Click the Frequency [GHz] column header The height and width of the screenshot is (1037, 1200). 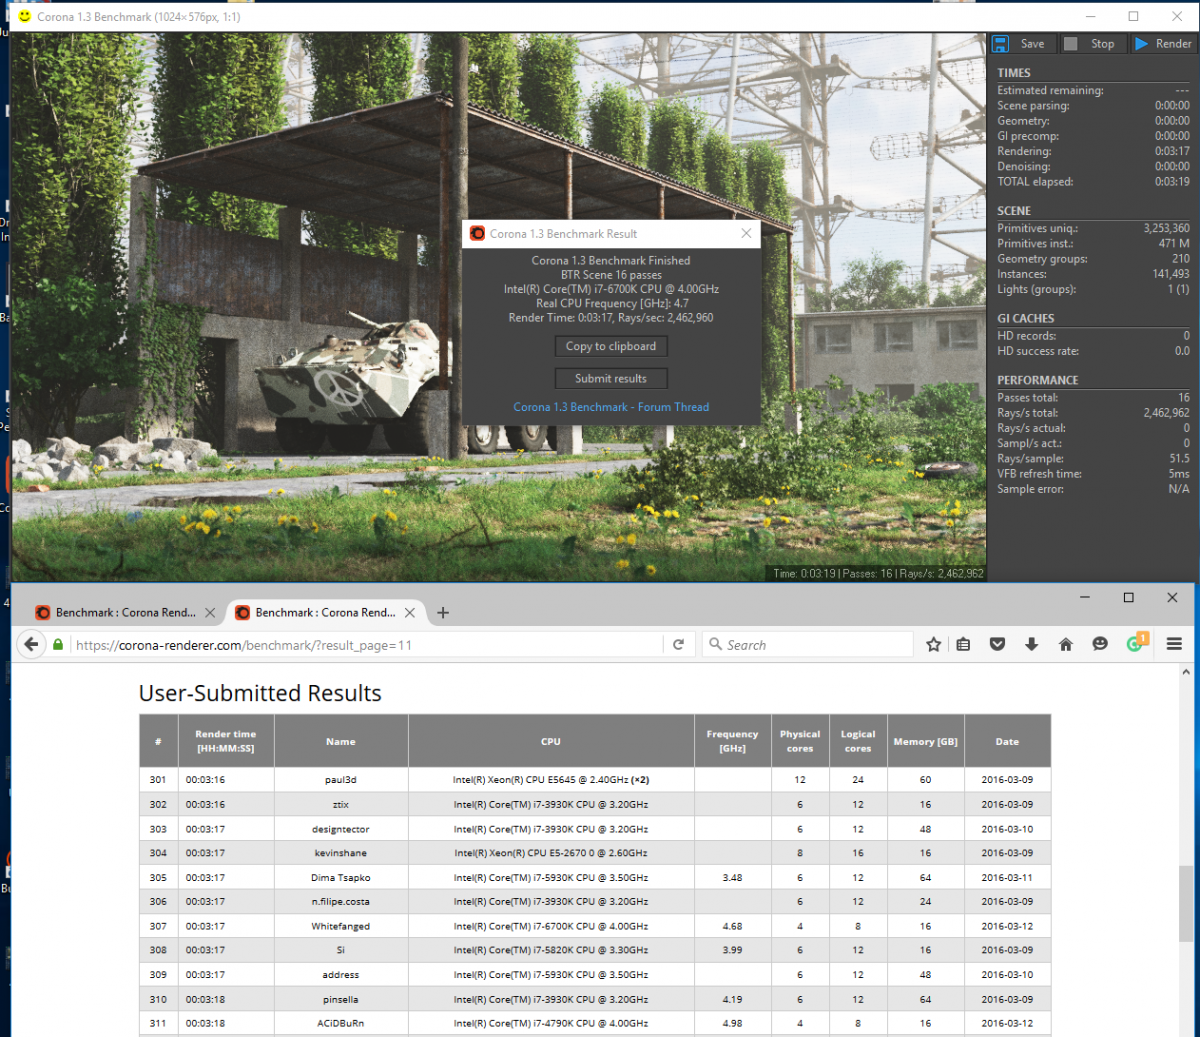pyautogui.click(x=733, y=741)
